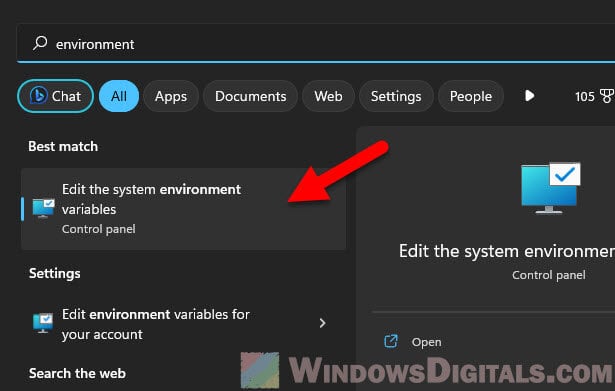Switch to the Documents filter tab
615x391 pixels.
[250, 96]
